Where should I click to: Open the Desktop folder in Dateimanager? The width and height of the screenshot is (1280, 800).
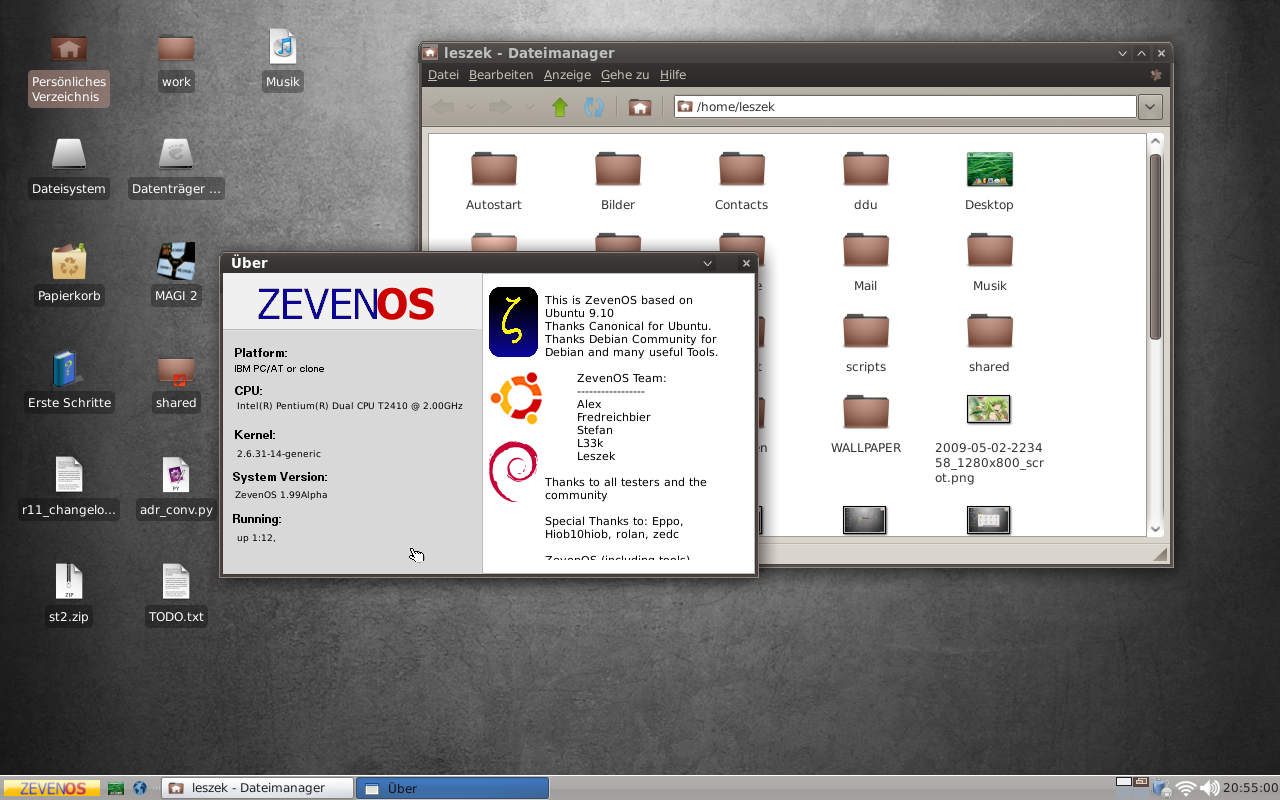point(989,181)
